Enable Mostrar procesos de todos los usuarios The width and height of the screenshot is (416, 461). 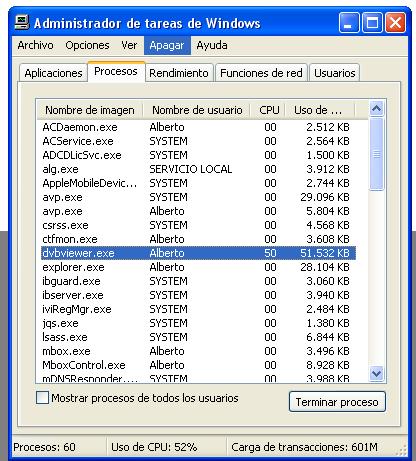[x=42, y=398]
